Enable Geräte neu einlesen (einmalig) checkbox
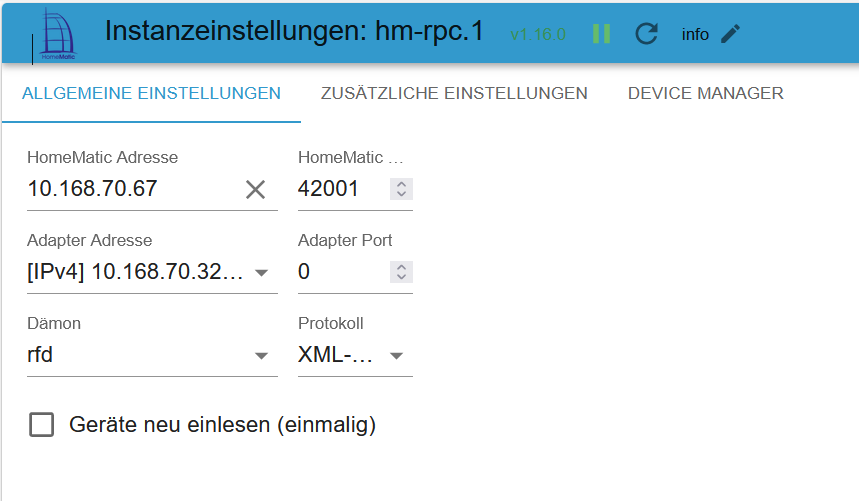The height and width of the screenshot is (501, 859). 42,425
